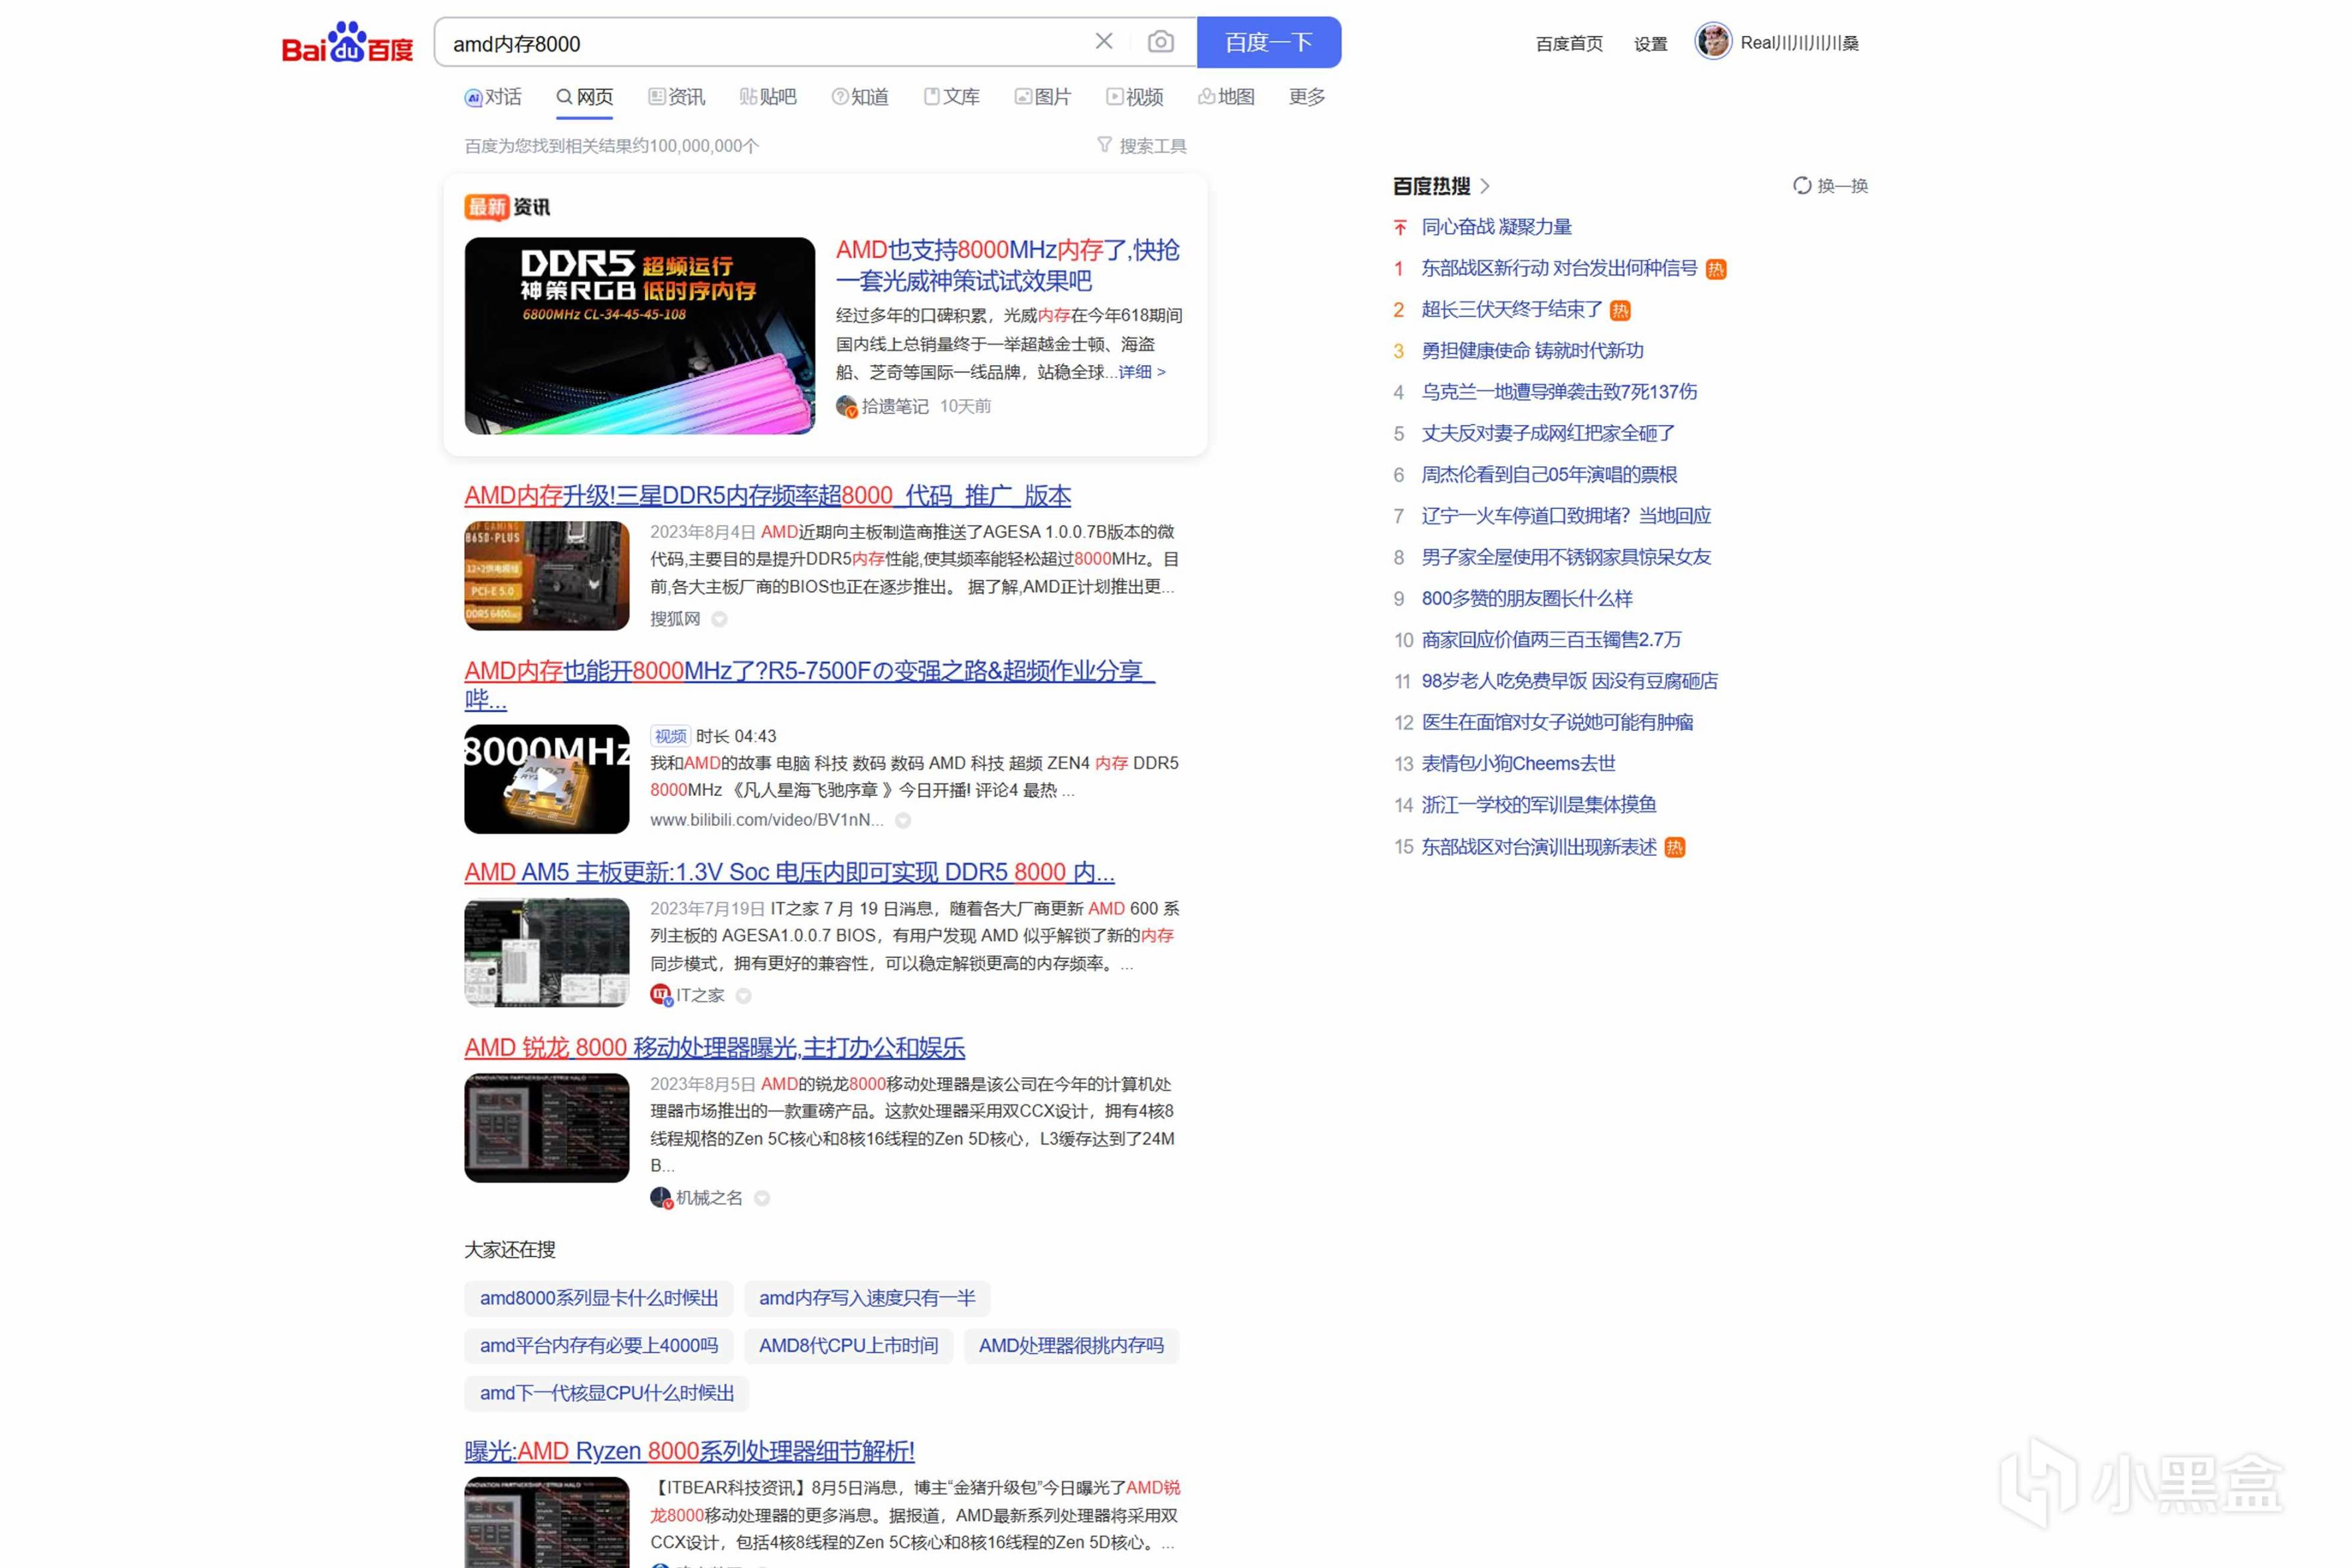Open hot topic 表情包小狗Cheems去世
The image size is (2352, 1568).
[x=1519, y=764]
